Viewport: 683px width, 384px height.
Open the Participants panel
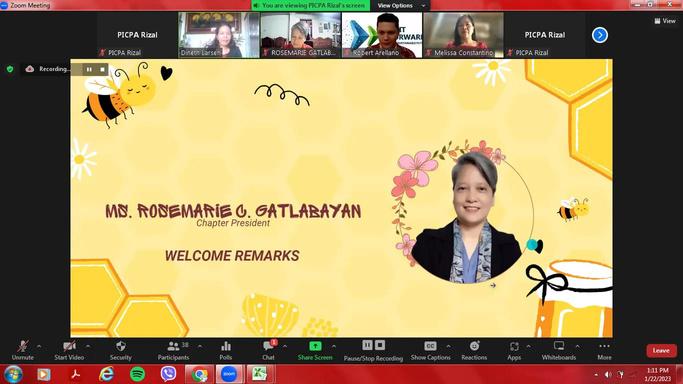[x=173, y=350]
